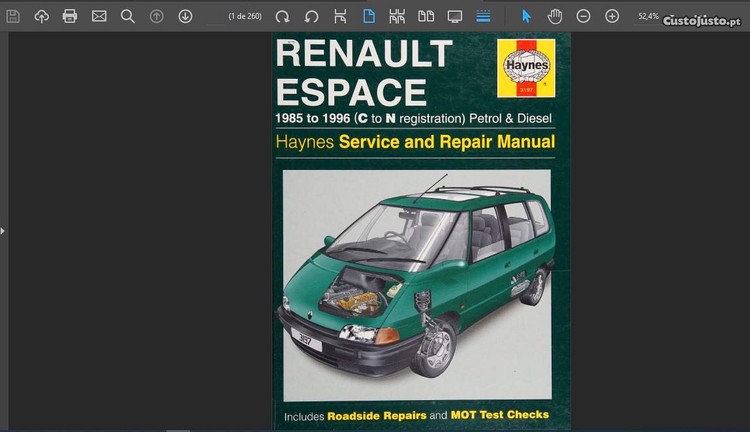Click the Save file icon
The width and height of the screenshot is (750, 432).
(13, 16)
